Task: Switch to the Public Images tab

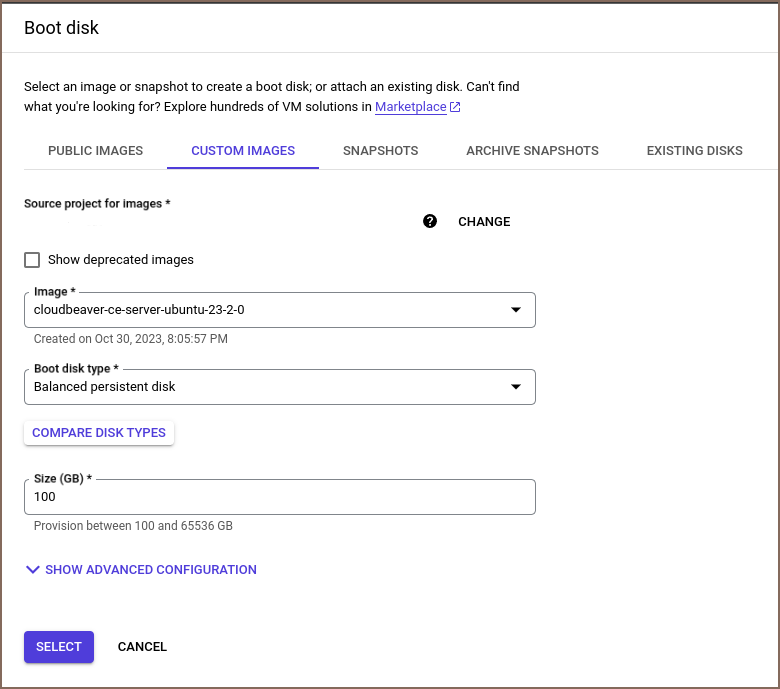Action: click(x=95, y=151)
